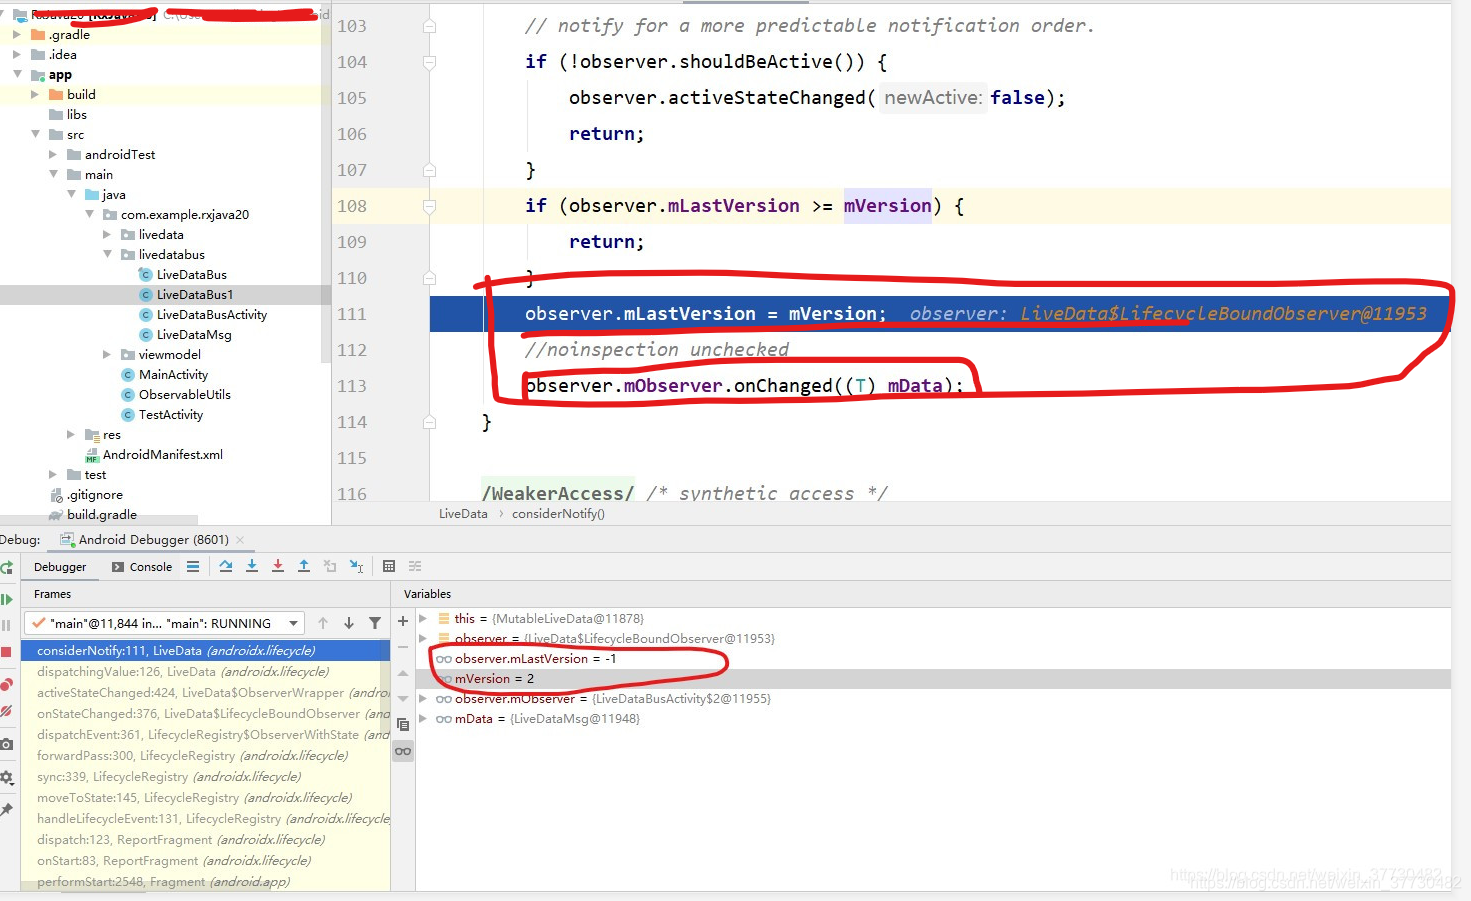The image size is (1471, 901).
Task: Open LiveDataBus class in project tree
Action: [191, 274]
